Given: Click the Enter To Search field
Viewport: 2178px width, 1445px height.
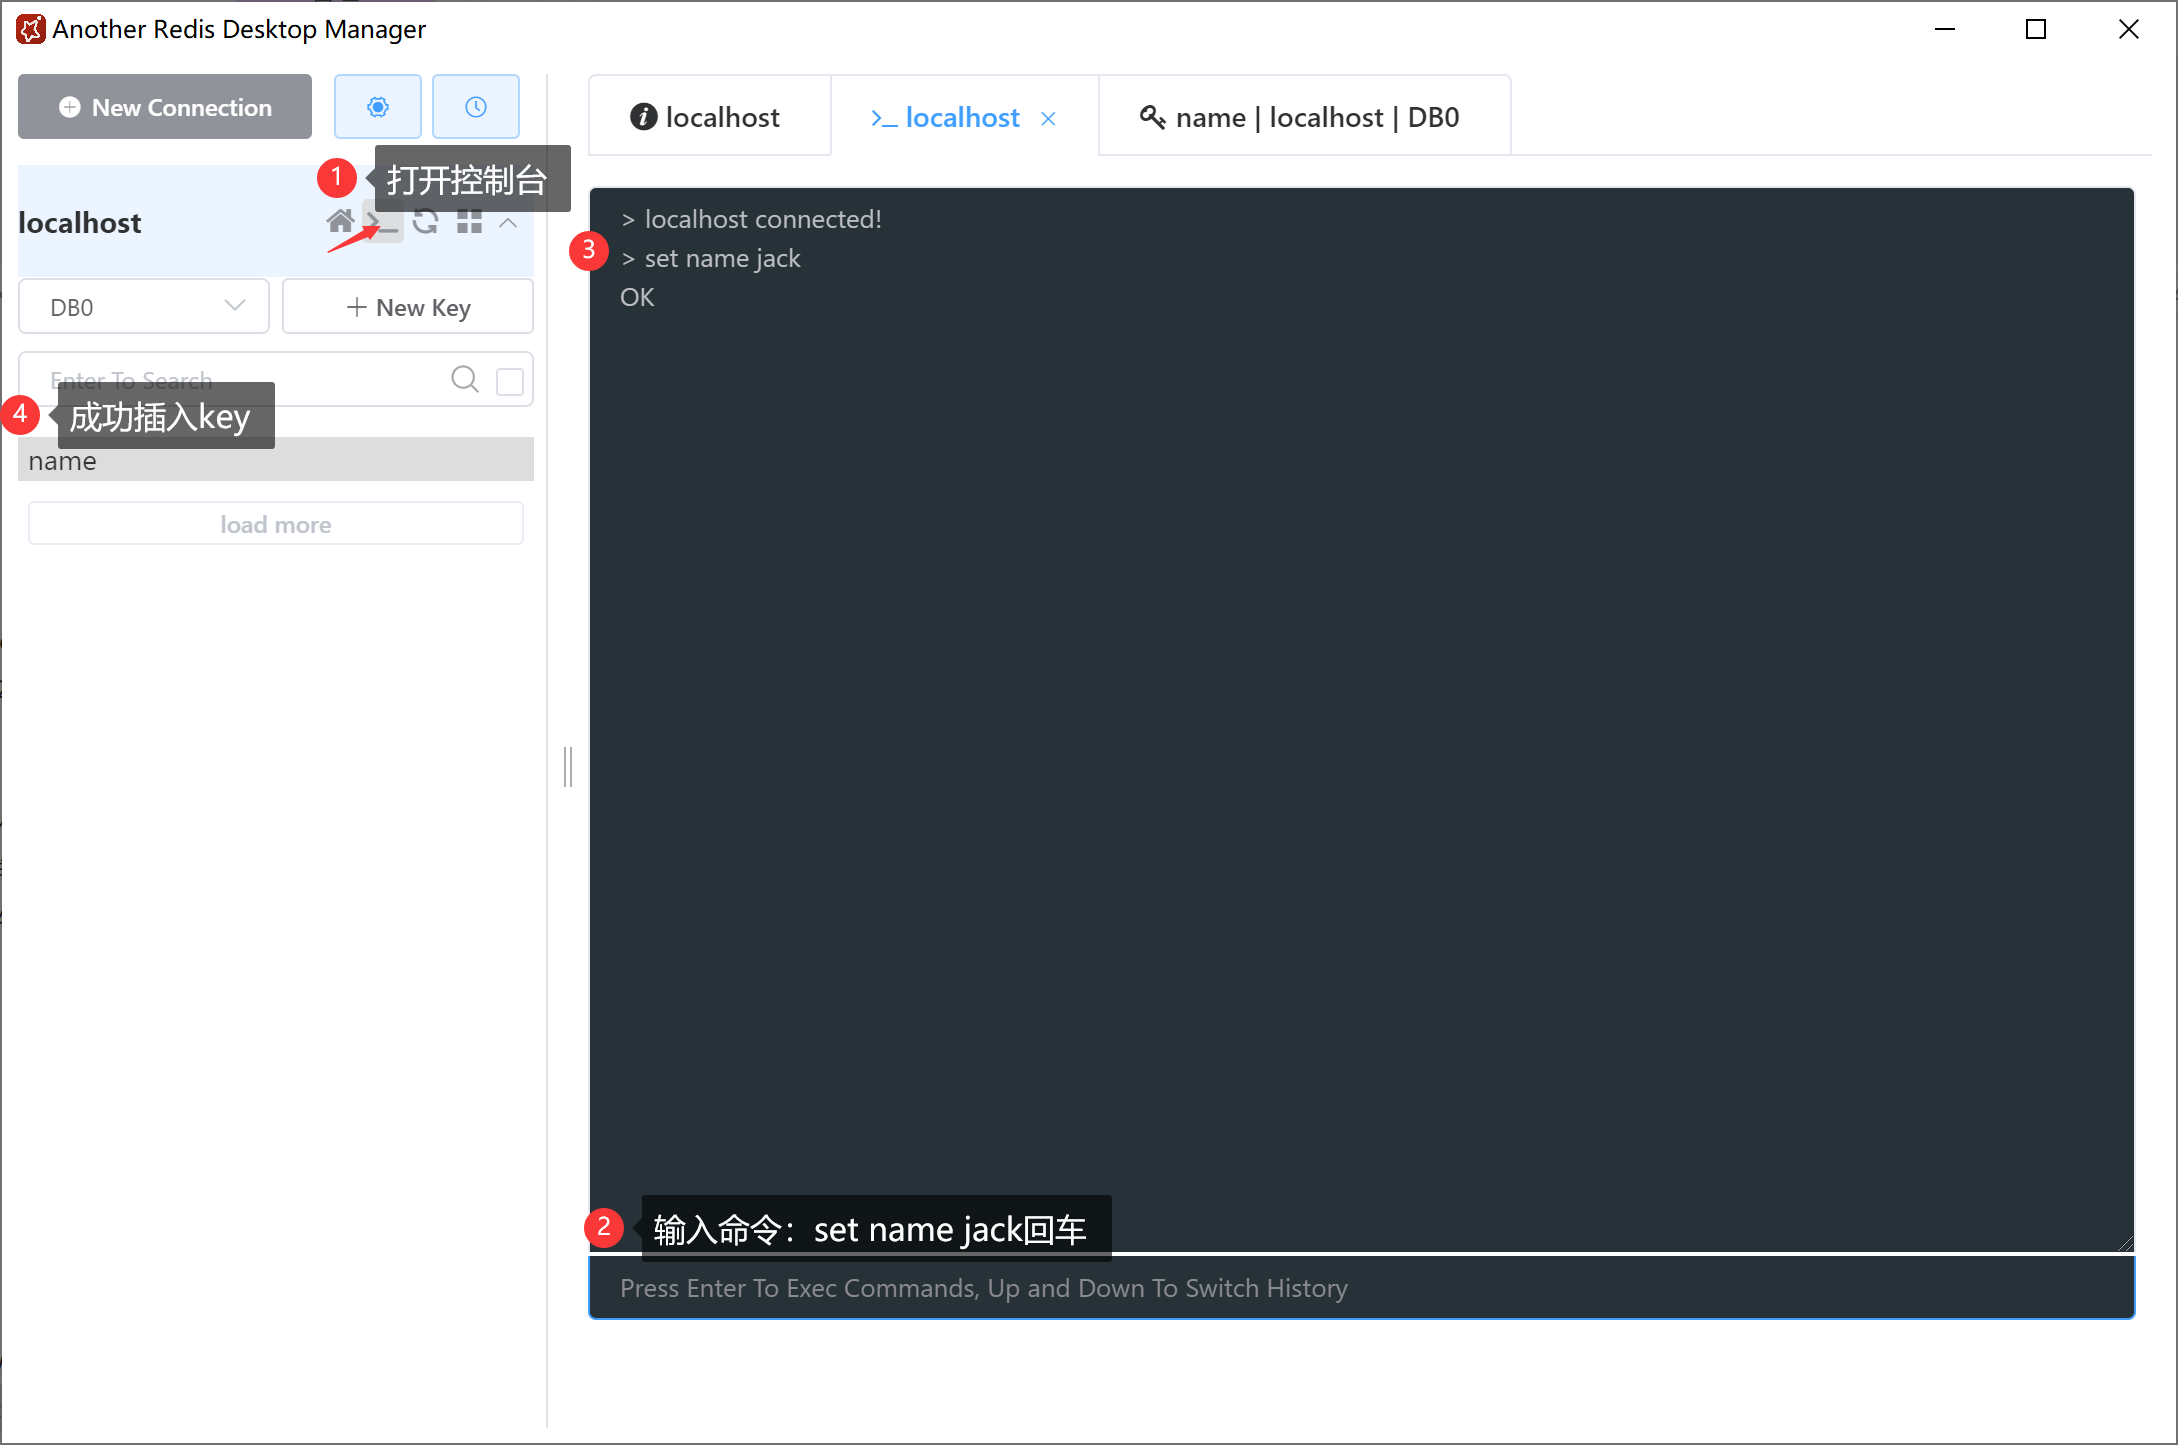Looking at the screenshot, I should tap(320, 372).
